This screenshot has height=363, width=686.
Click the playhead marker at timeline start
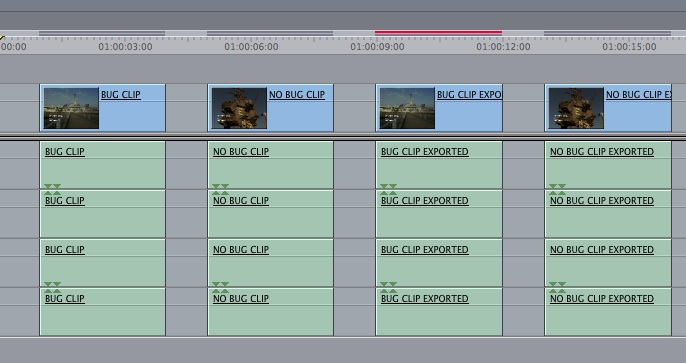(2, 38)
